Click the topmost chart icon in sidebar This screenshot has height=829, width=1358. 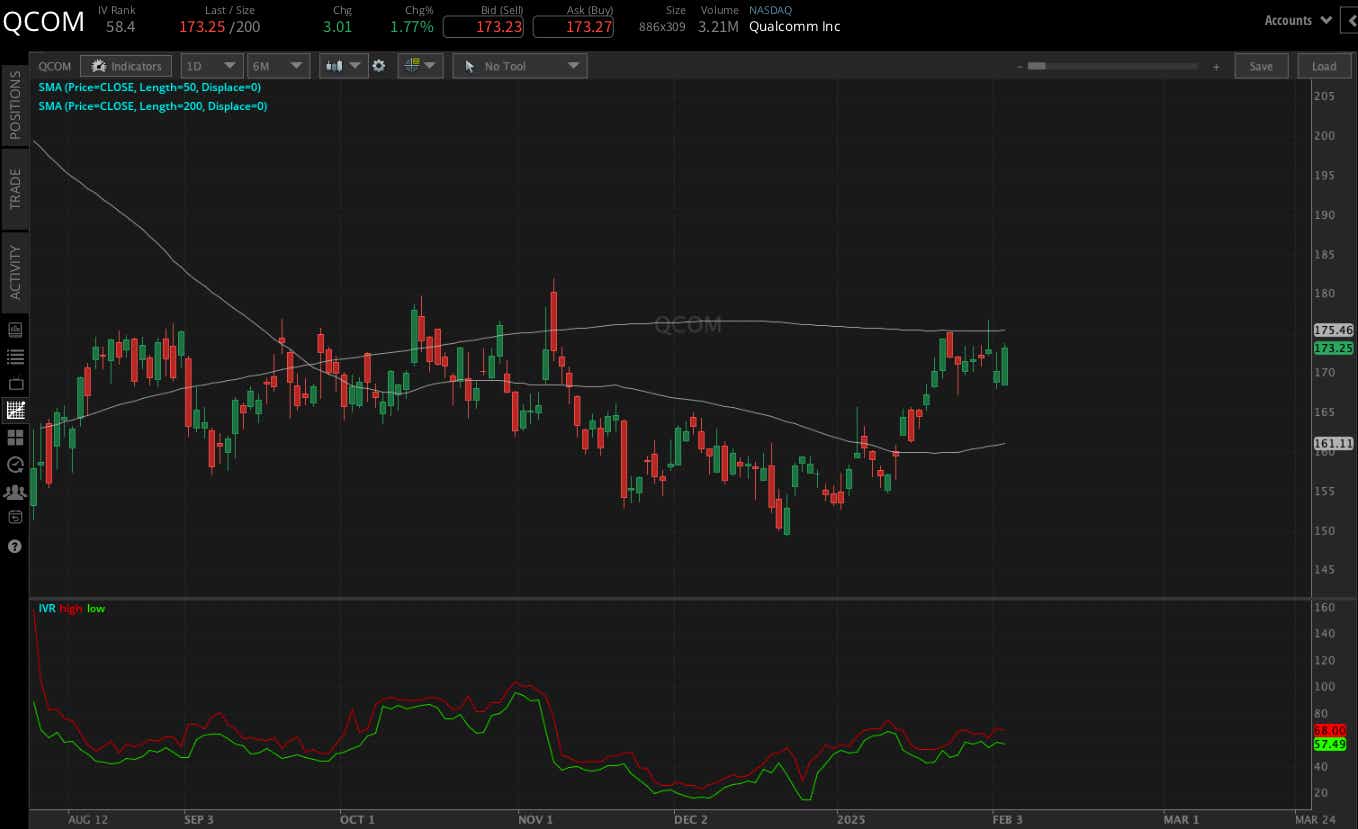(15, 329)
